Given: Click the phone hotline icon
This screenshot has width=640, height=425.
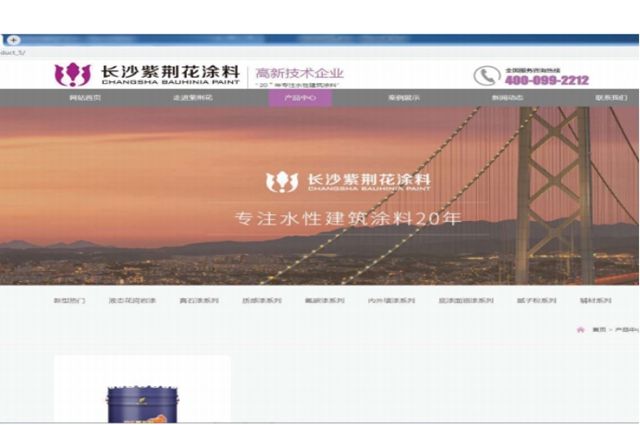Looking at the screenshot, I should coord(487,76).
